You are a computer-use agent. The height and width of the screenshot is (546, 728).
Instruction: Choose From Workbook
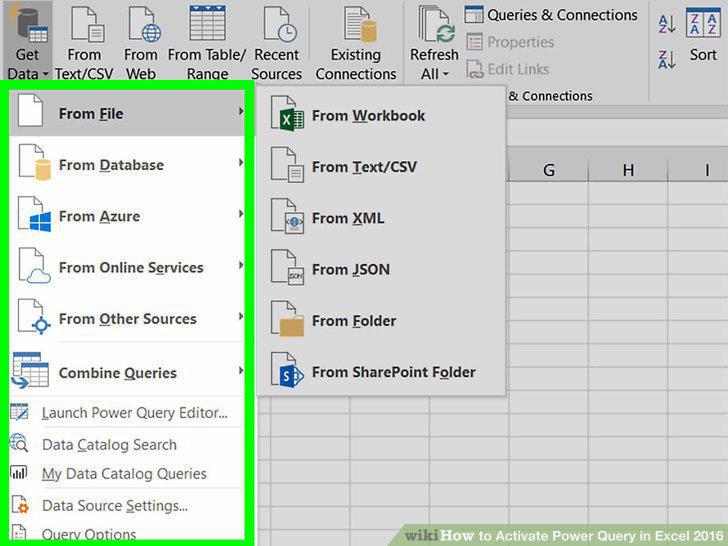pos(381,115)
